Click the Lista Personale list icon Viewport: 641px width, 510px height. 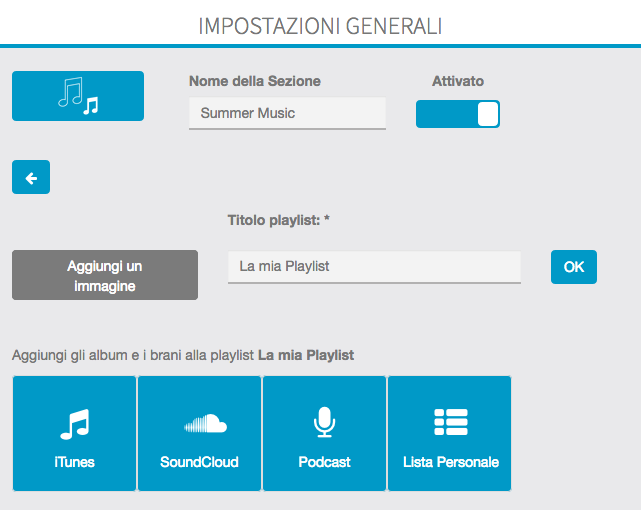tap(450, 424)
